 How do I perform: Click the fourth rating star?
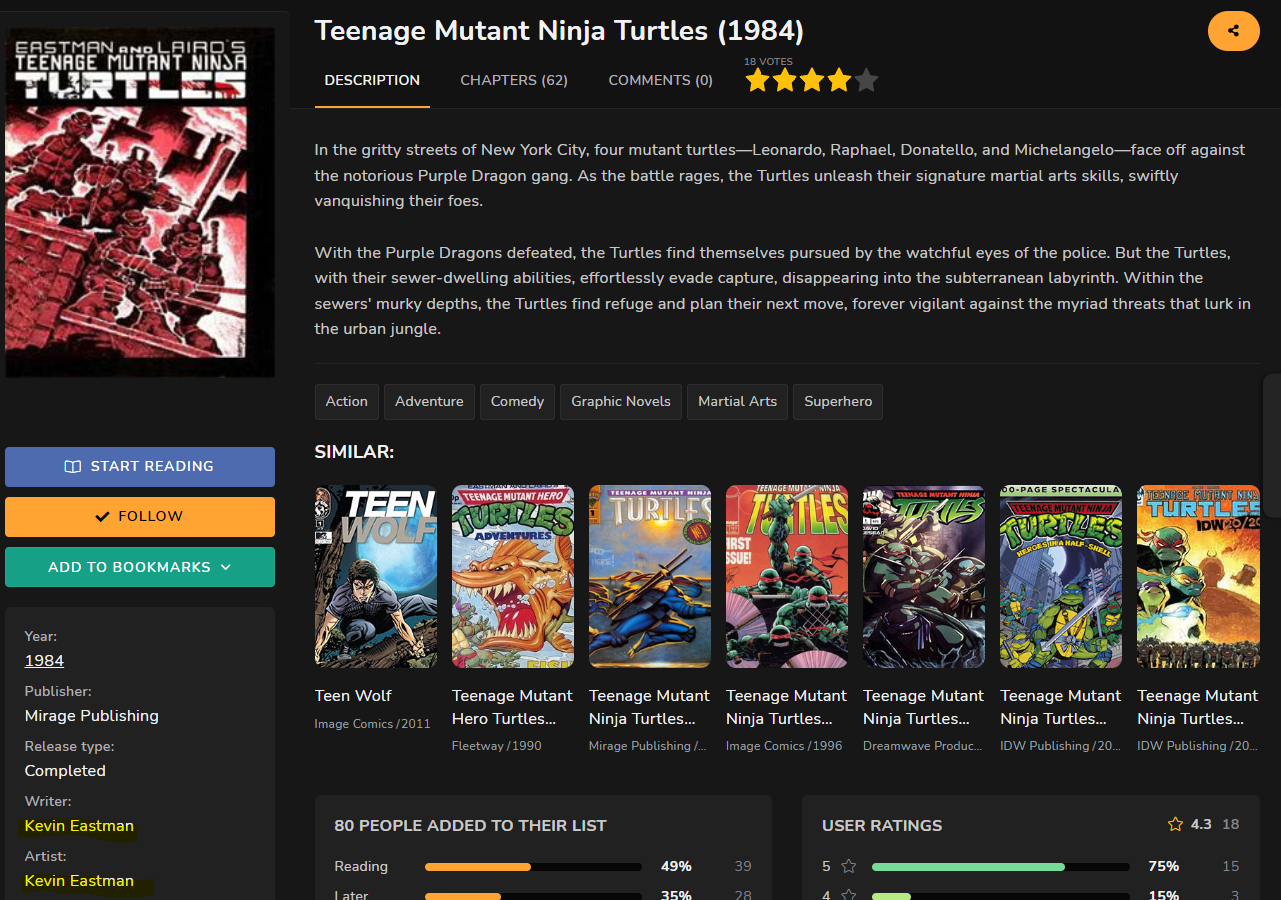pyautogui.click(x=839, y=80)
